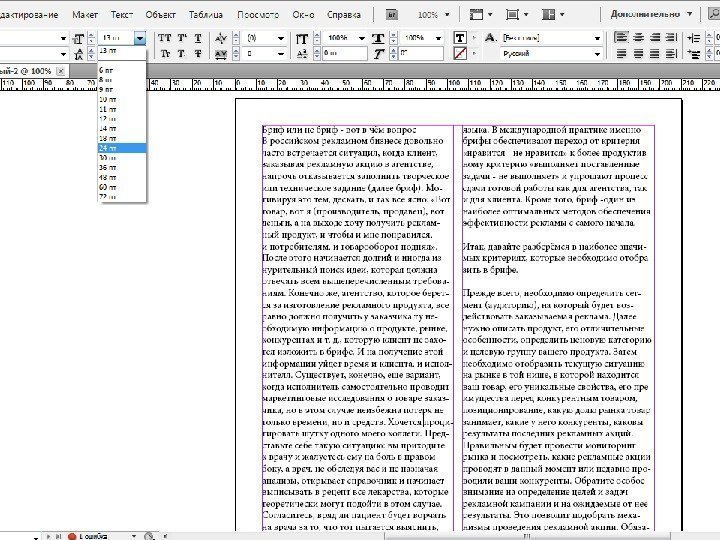Open the font family dropdown arrow
This screenshot has height=540, width=720.
point(63,39)
